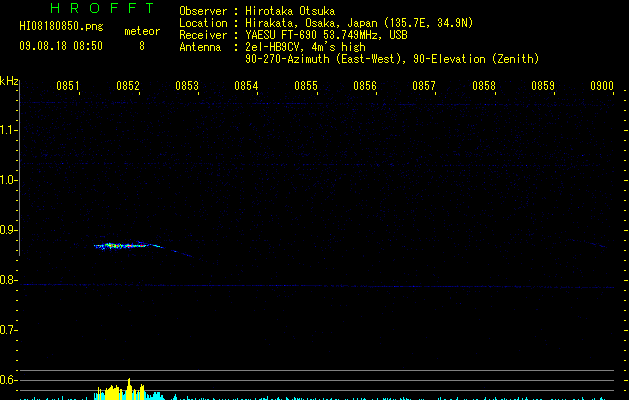The width and height of the screenshot is (629, 400).
Task: Click the kHz axis unit label
Action: click(x=9, y=81)
